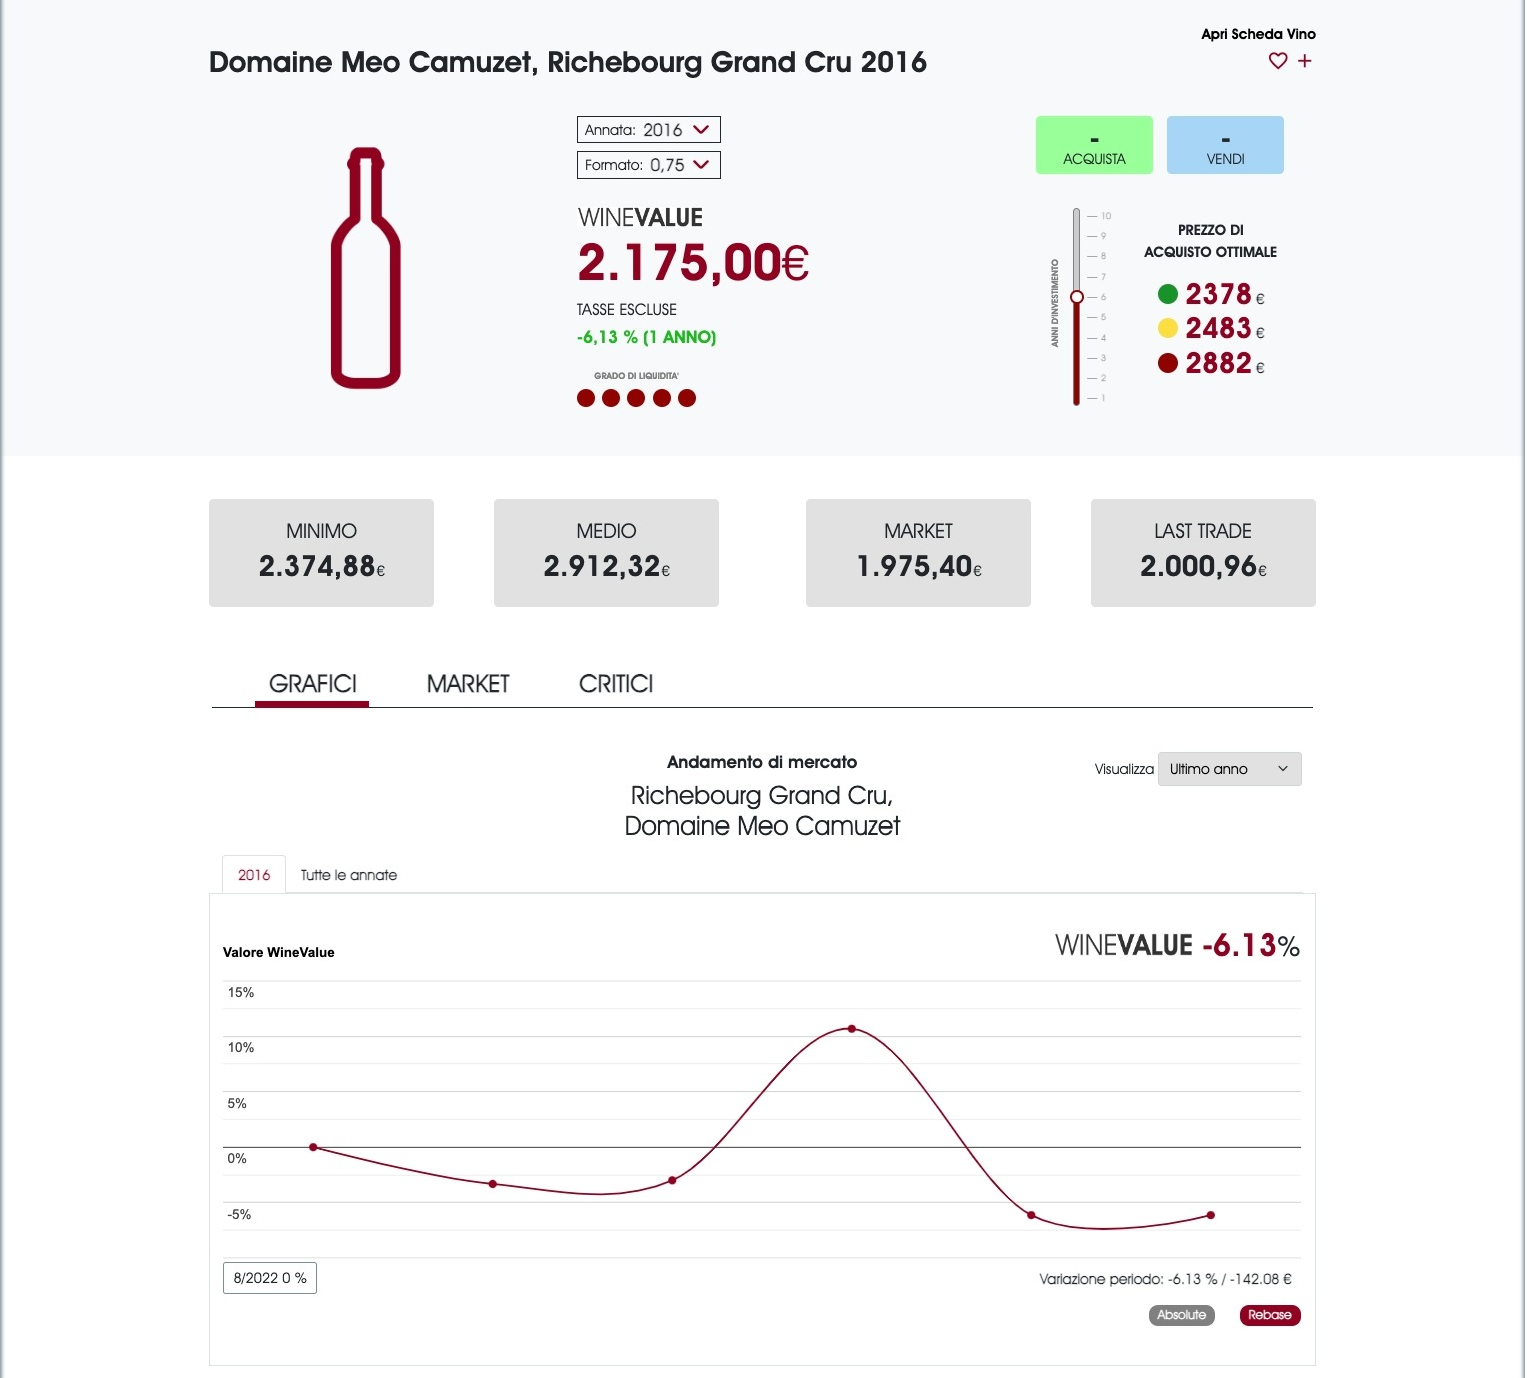Screen dimensions: 1527x1378
Task: Click the Variazione periodo text
Action: point(1165,1279)
